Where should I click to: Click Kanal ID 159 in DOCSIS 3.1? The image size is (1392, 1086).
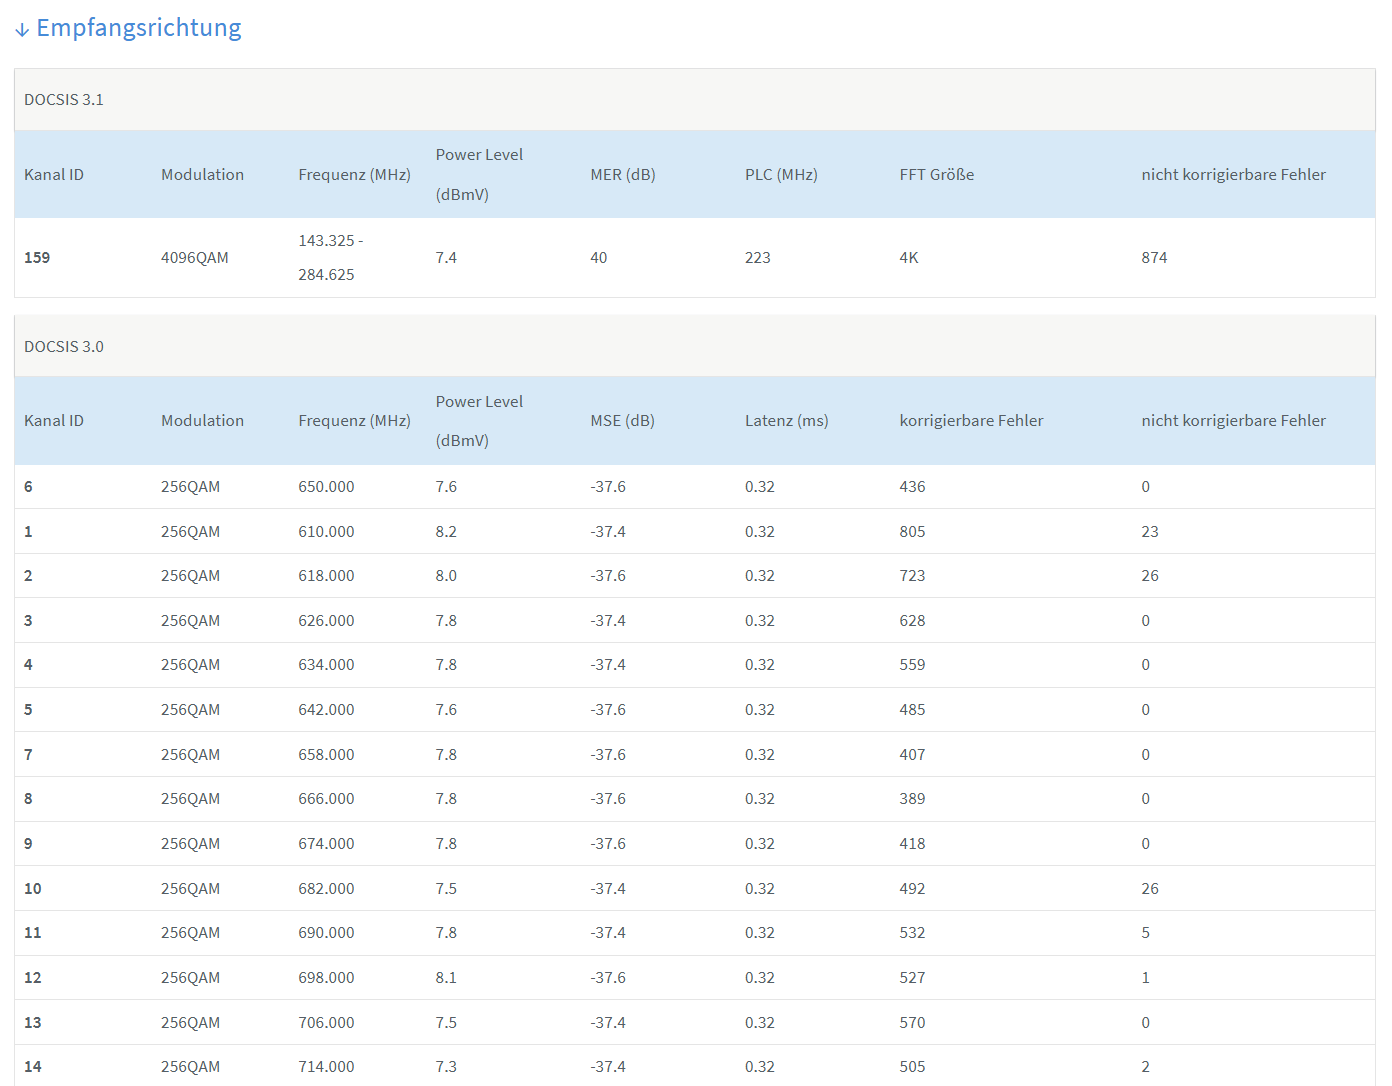(37, 258)
